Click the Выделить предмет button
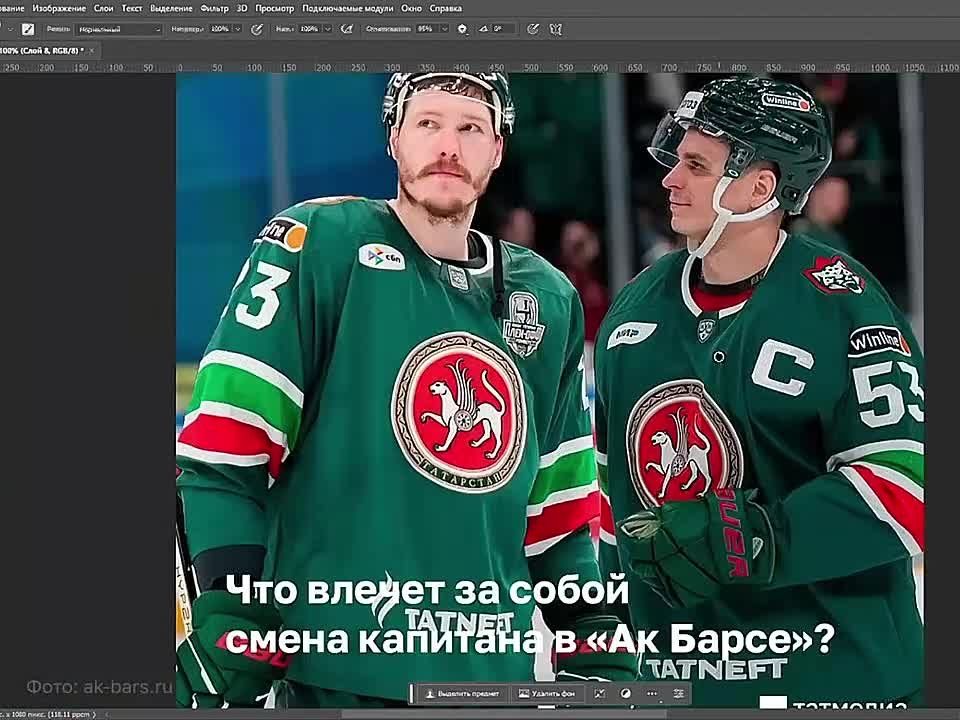This screenshot has width=960, height=720. (x=463, y=694)
